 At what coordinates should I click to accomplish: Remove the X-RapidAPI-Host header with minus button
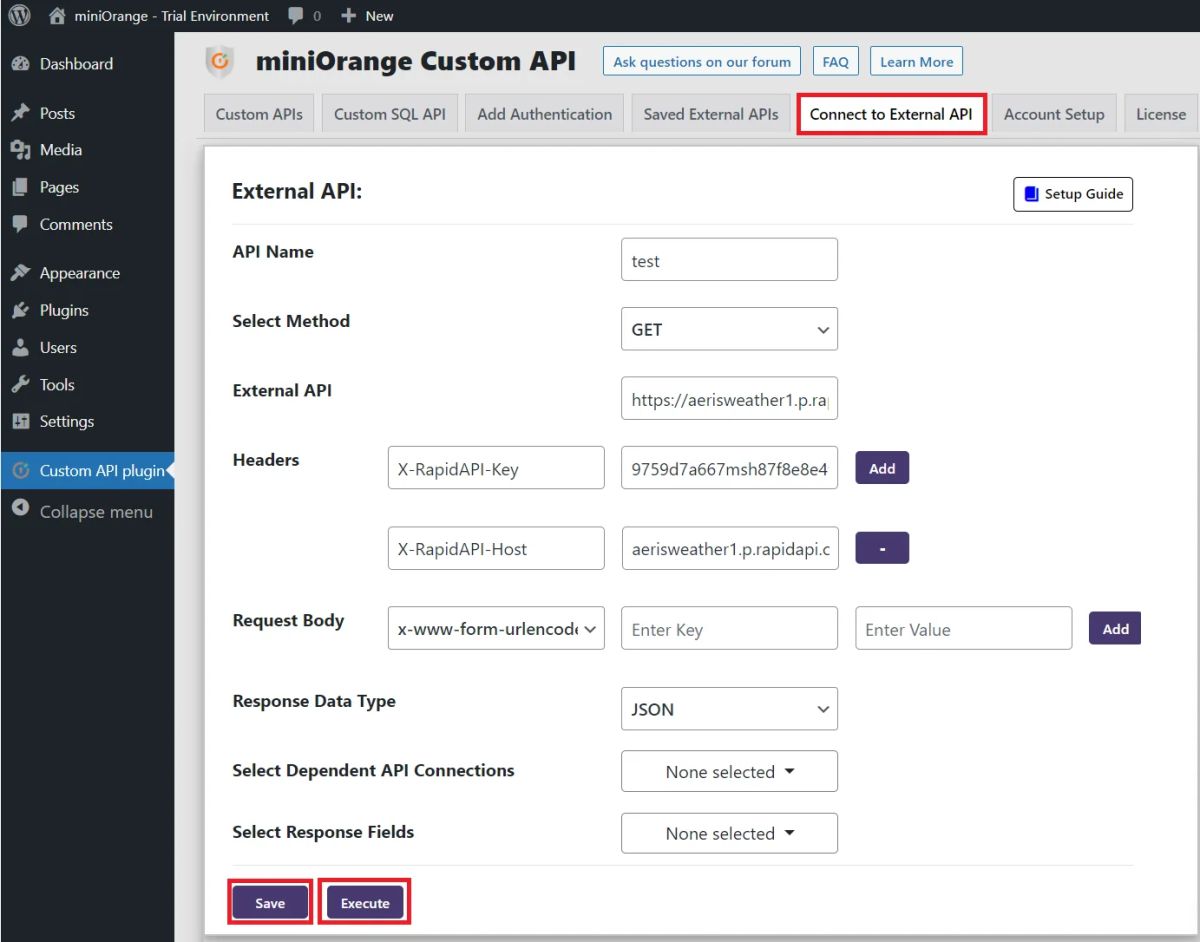click(x=882, y=548)
